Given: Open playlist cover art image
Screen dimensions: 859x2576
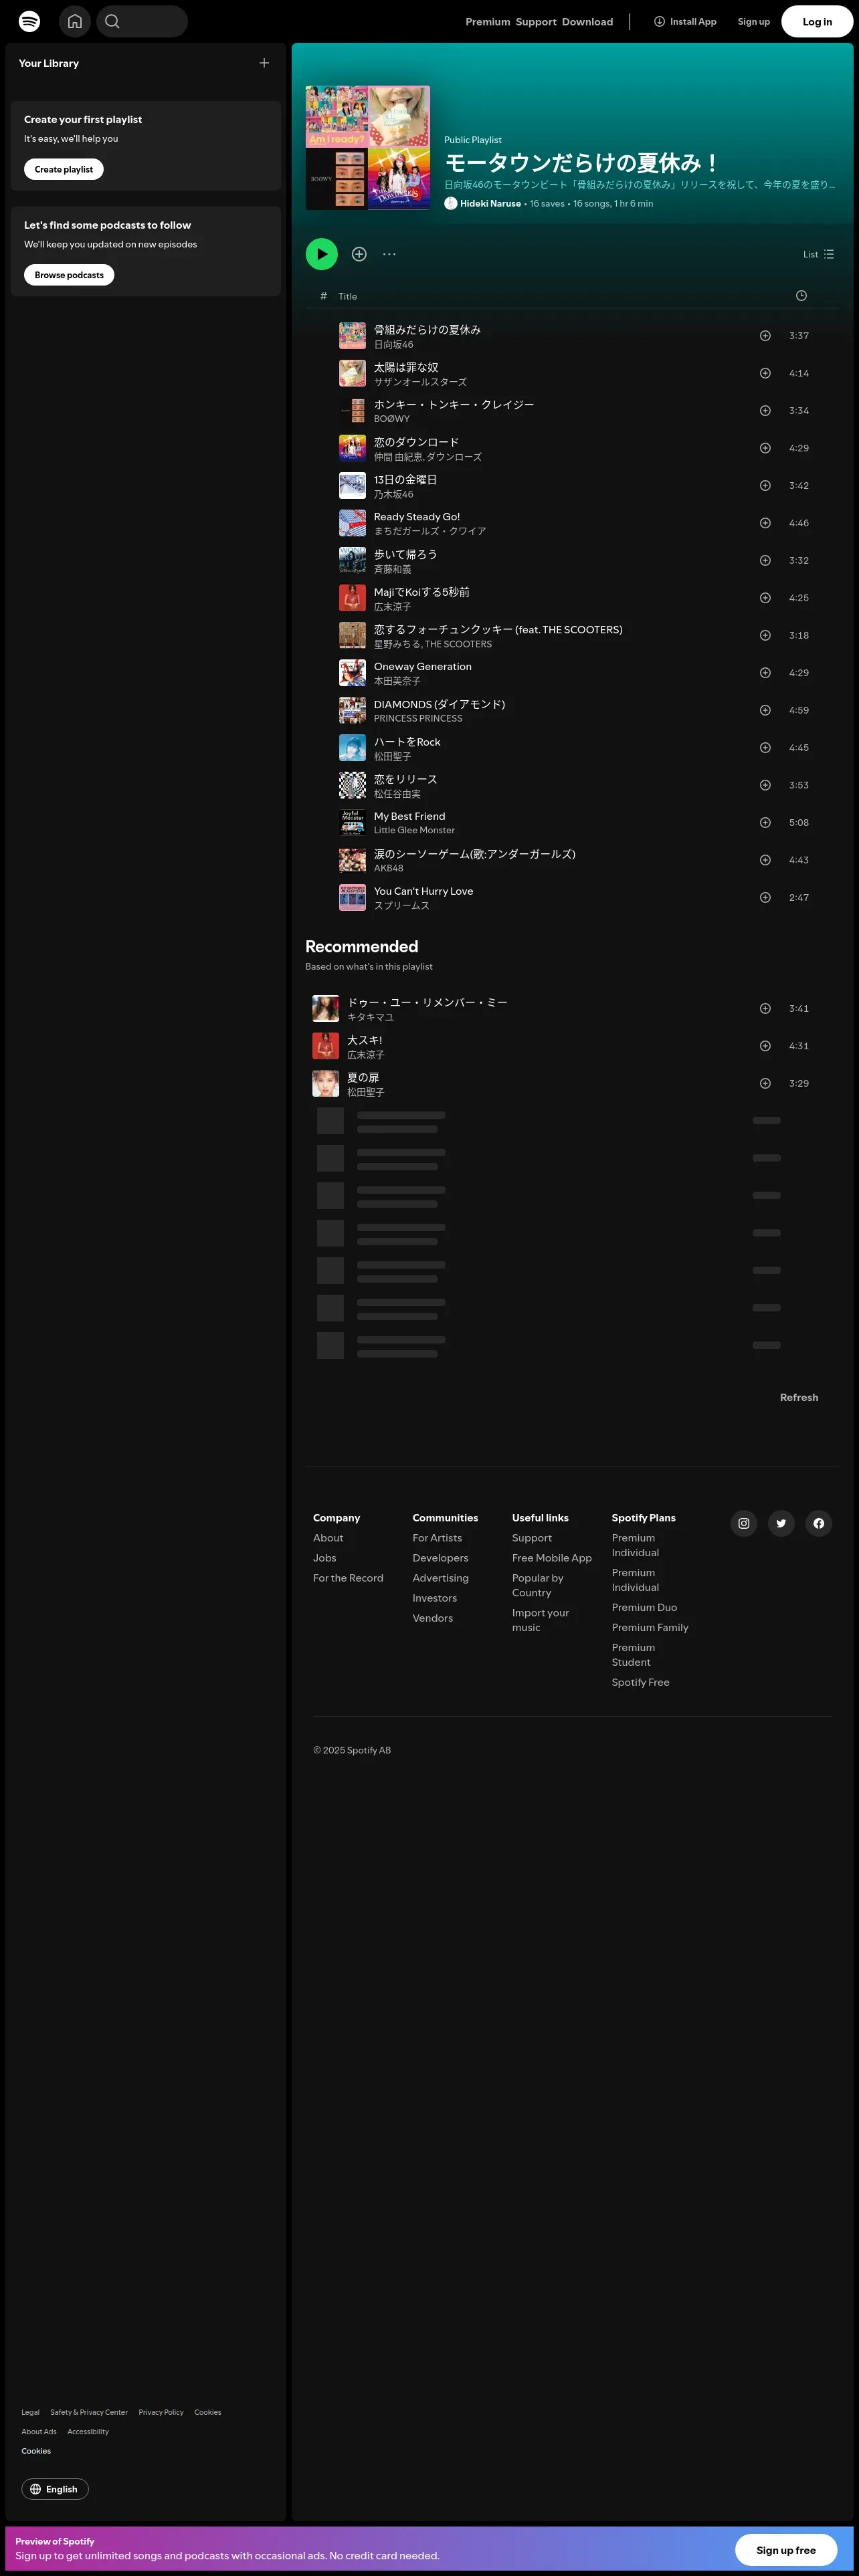Looking at the screenshot, I should coord(368,148).
